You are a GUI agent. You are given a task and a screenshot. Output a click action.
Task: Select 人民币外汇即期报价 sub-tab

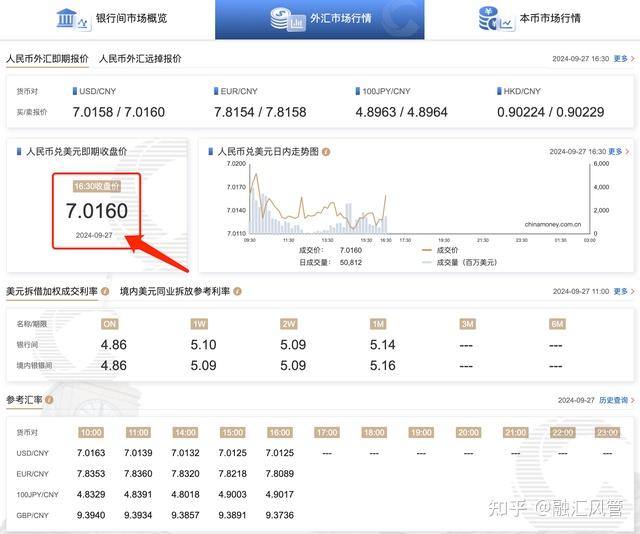tap(47, 59)
